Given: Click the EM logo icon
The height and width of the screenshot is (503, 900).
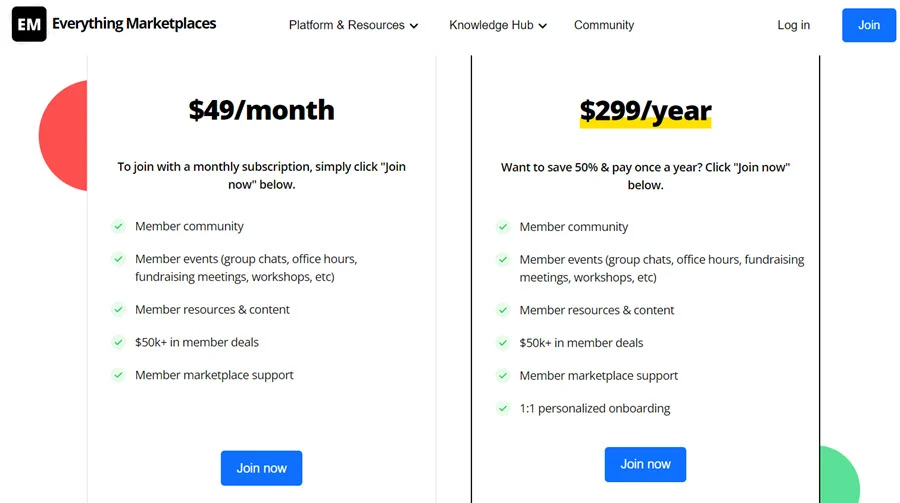Looking at the screenshot, I should tap(29, 24).
